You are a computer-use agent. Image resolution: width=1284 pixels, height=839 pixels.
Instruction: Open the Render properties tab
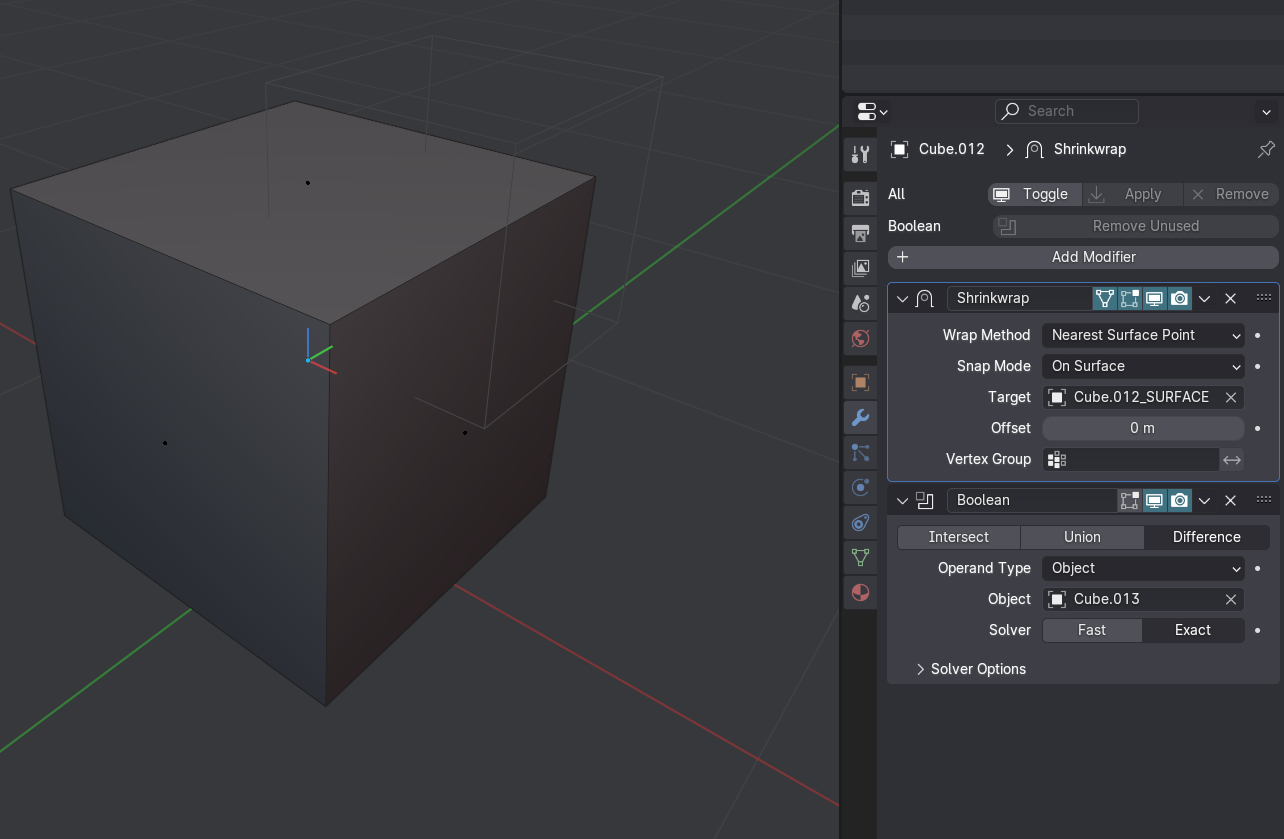pos(860,197)
